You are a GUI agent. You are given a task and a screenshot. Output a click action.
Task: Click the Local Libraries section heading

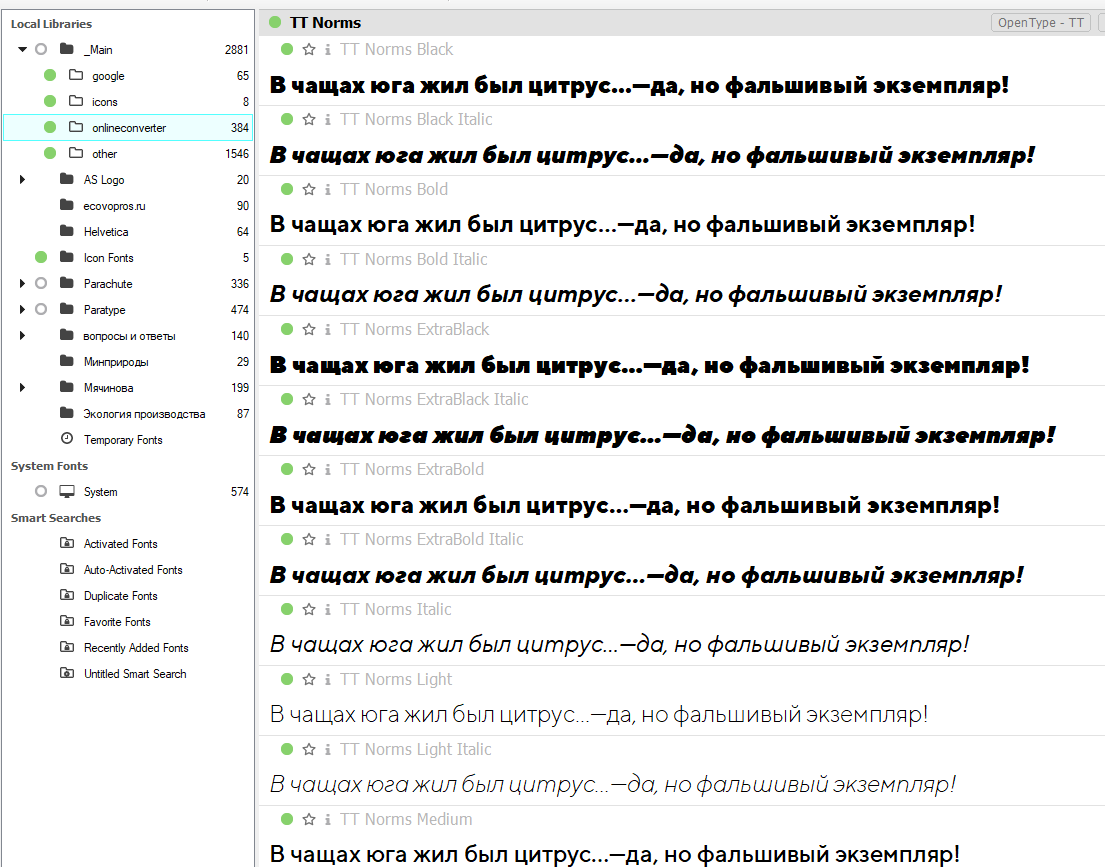click(x=51, y=24)
